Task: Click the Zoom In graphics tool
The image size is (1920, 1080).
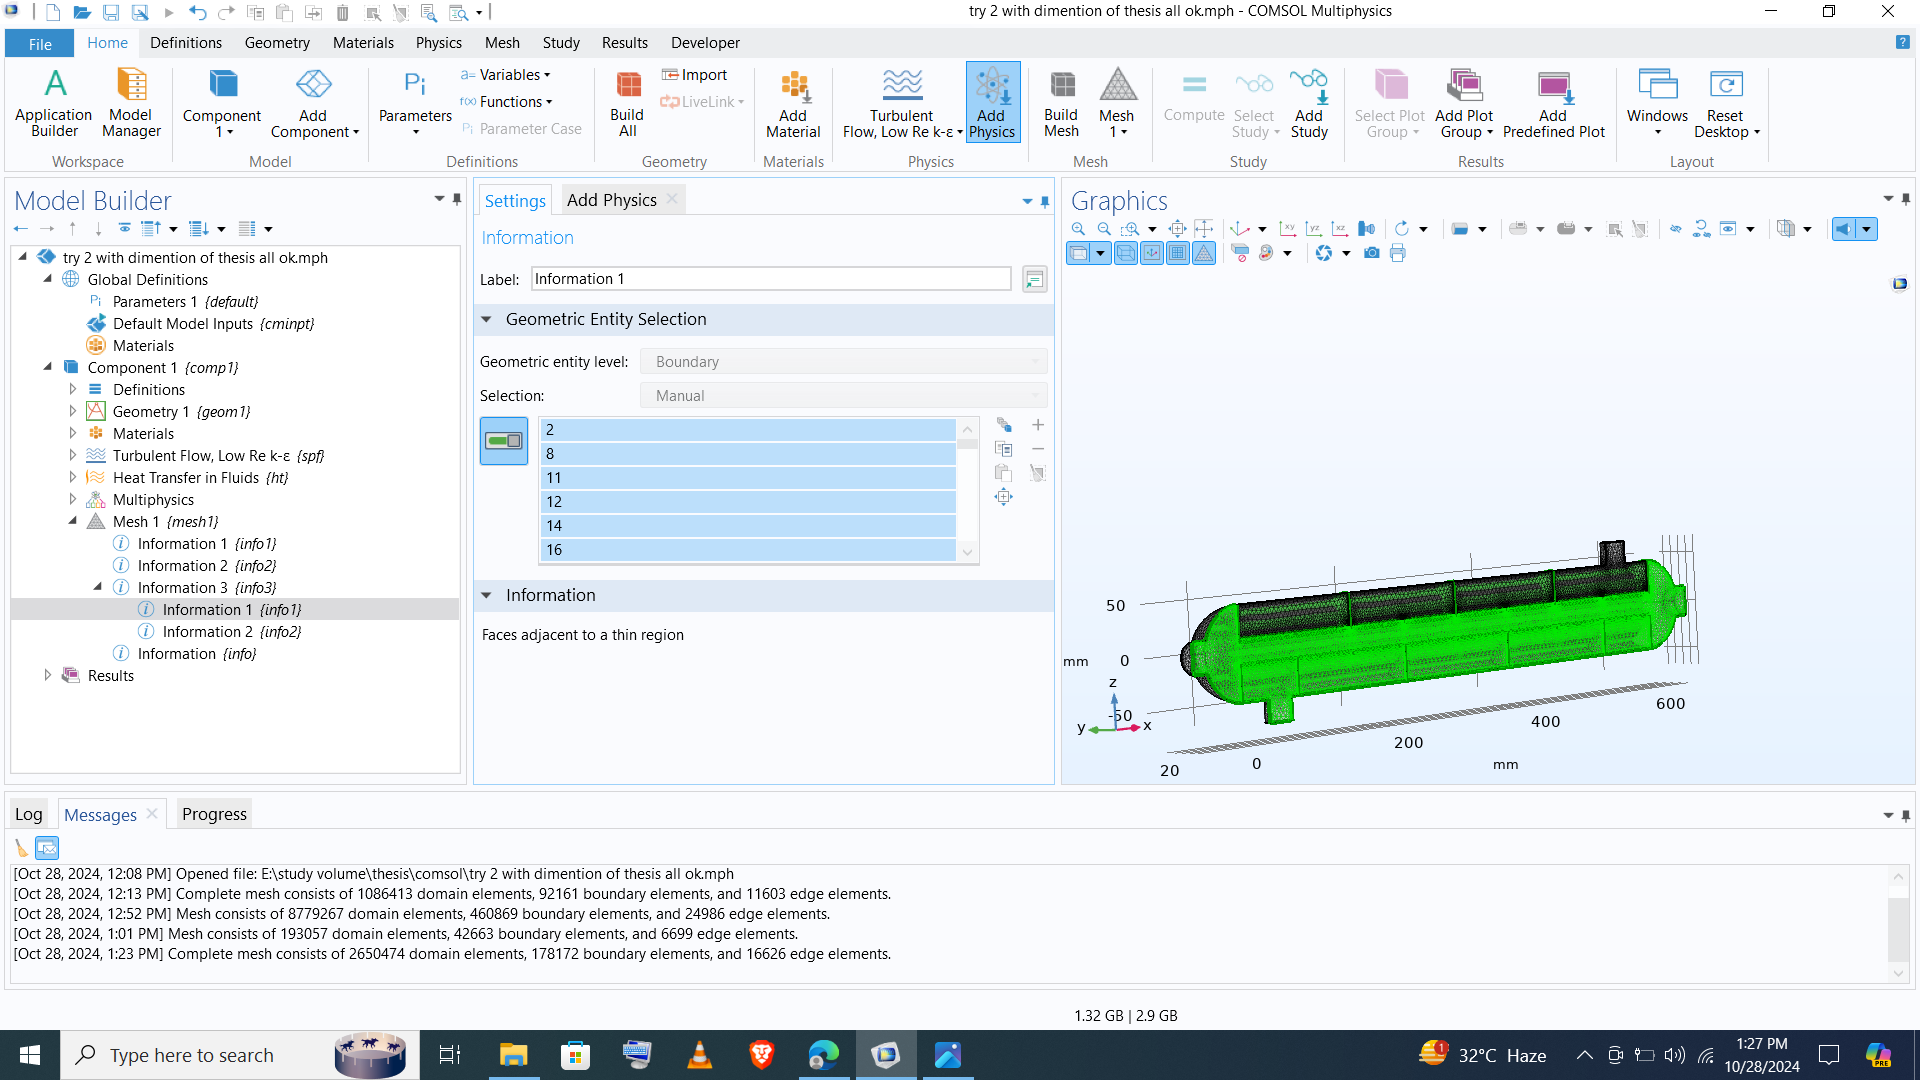Action: pos(1078,229)
